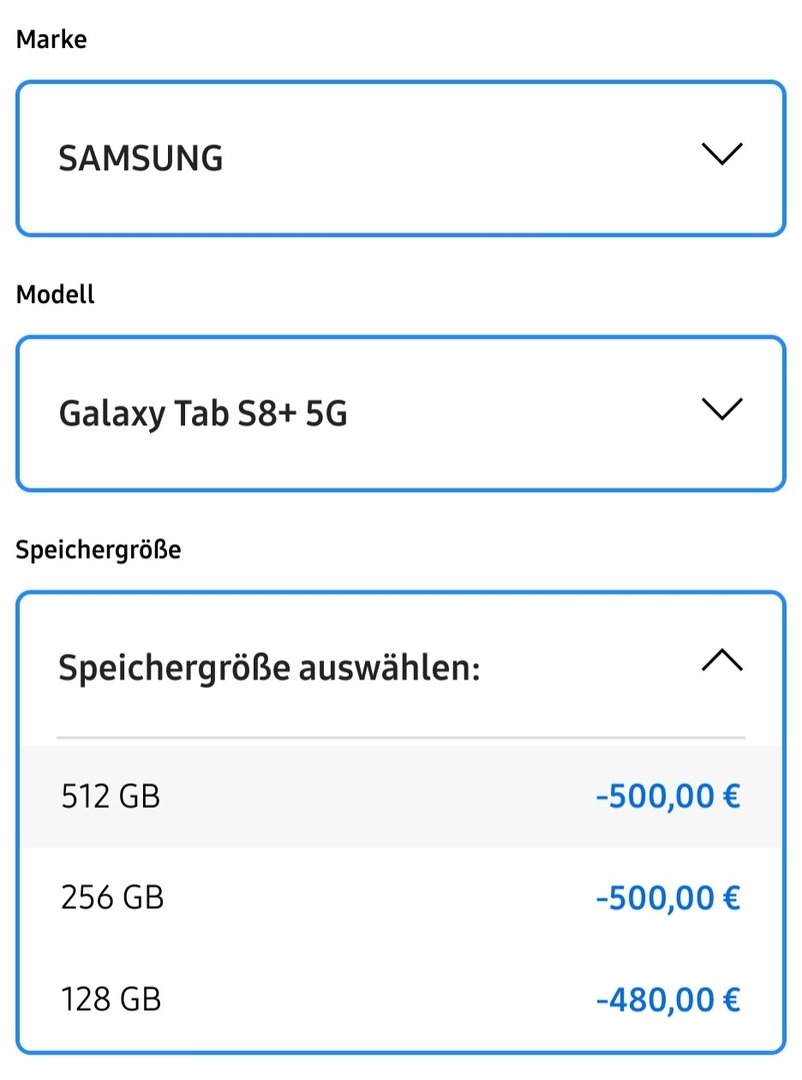The image size is (802, 1080).
Task: Click the -480,00 € price for 128 GB
Action: [x=667, y=999]
